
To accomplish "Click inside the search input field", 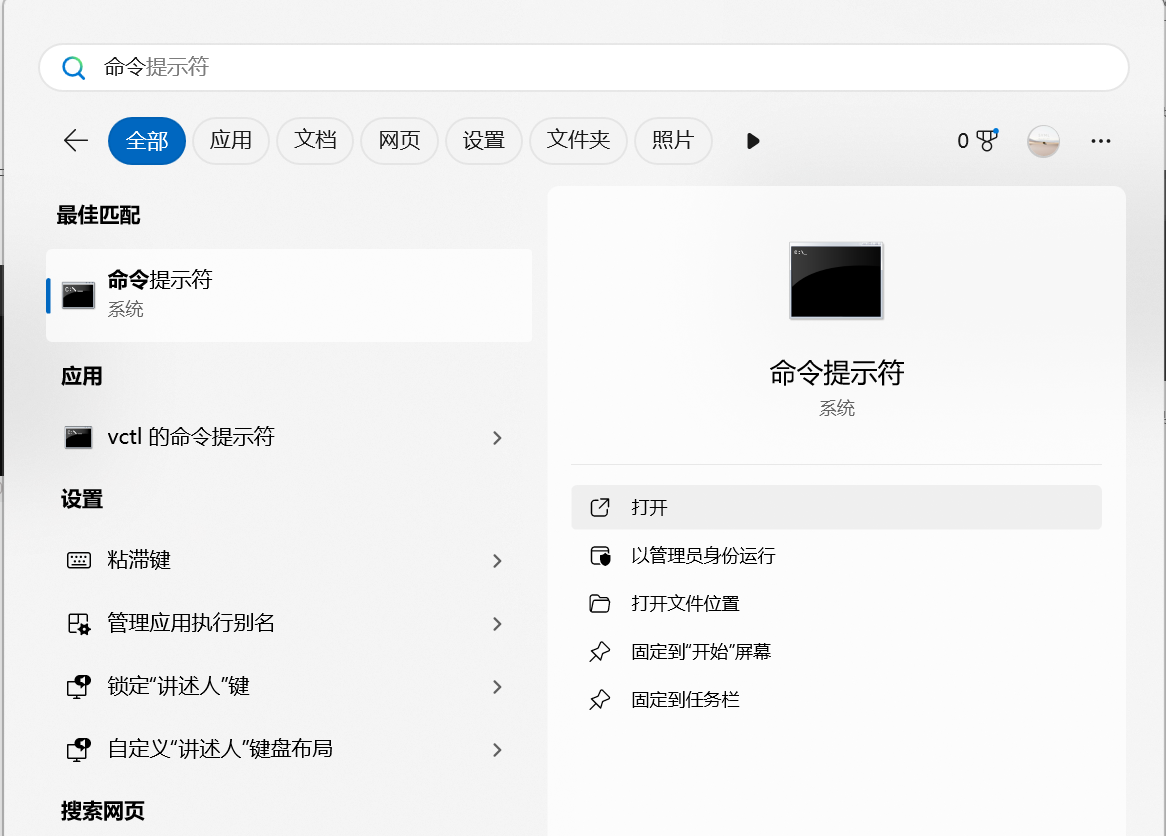I will [x=400, y=67].
